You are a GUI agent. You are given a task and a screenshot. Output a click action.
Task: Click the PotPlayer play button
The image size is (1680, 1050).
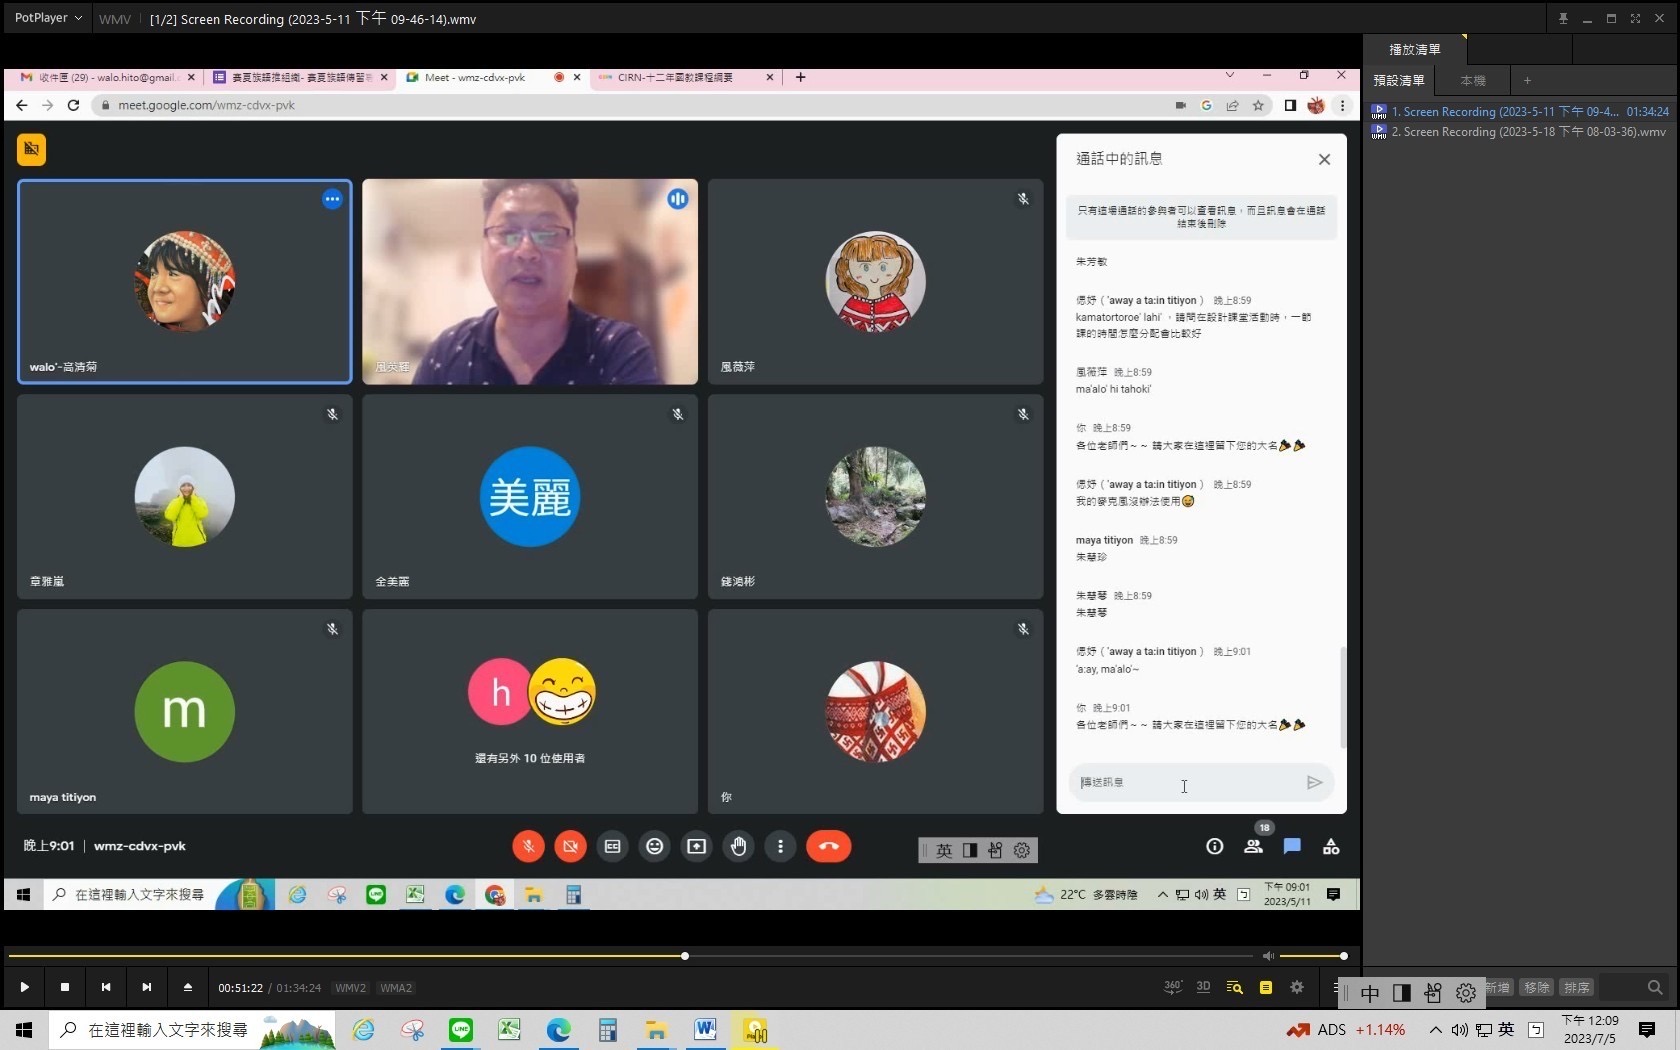24,987
